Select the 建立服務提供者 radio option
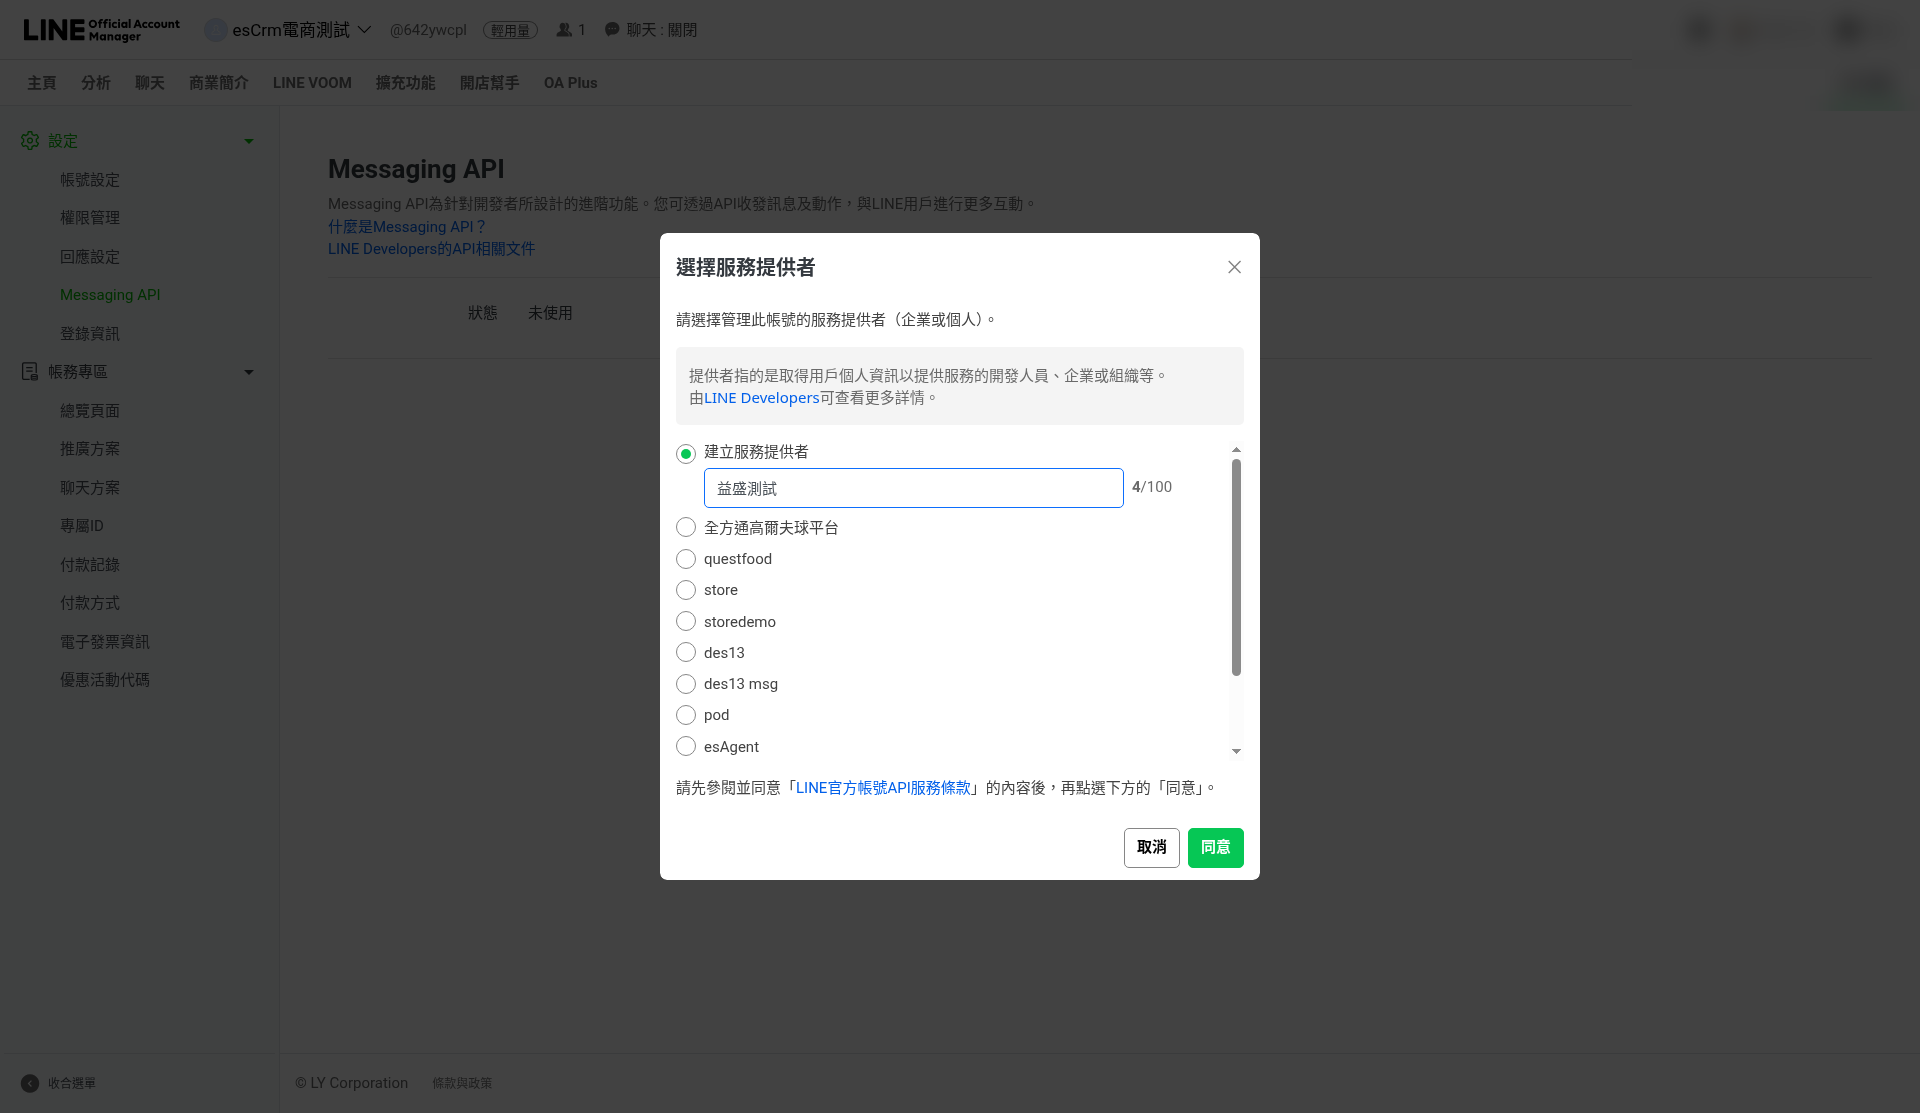Screen dimensions: 1920x1113 coord(686,454)
